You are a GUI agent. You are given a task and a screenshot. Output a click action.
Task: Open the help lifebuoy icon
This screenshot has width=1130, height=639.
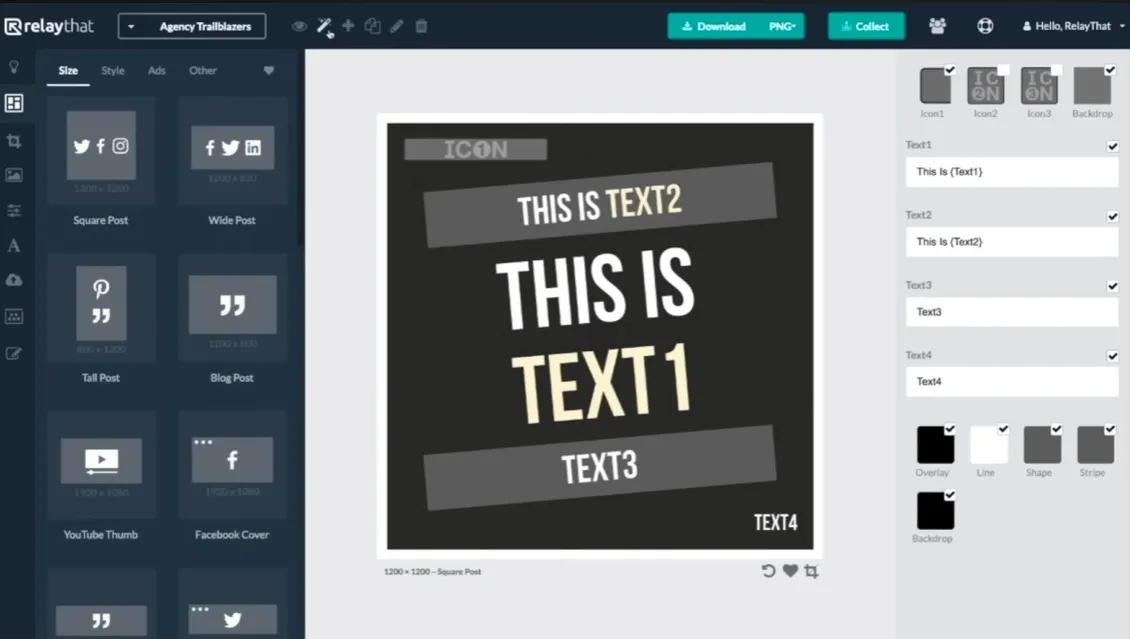coord(985,27)
